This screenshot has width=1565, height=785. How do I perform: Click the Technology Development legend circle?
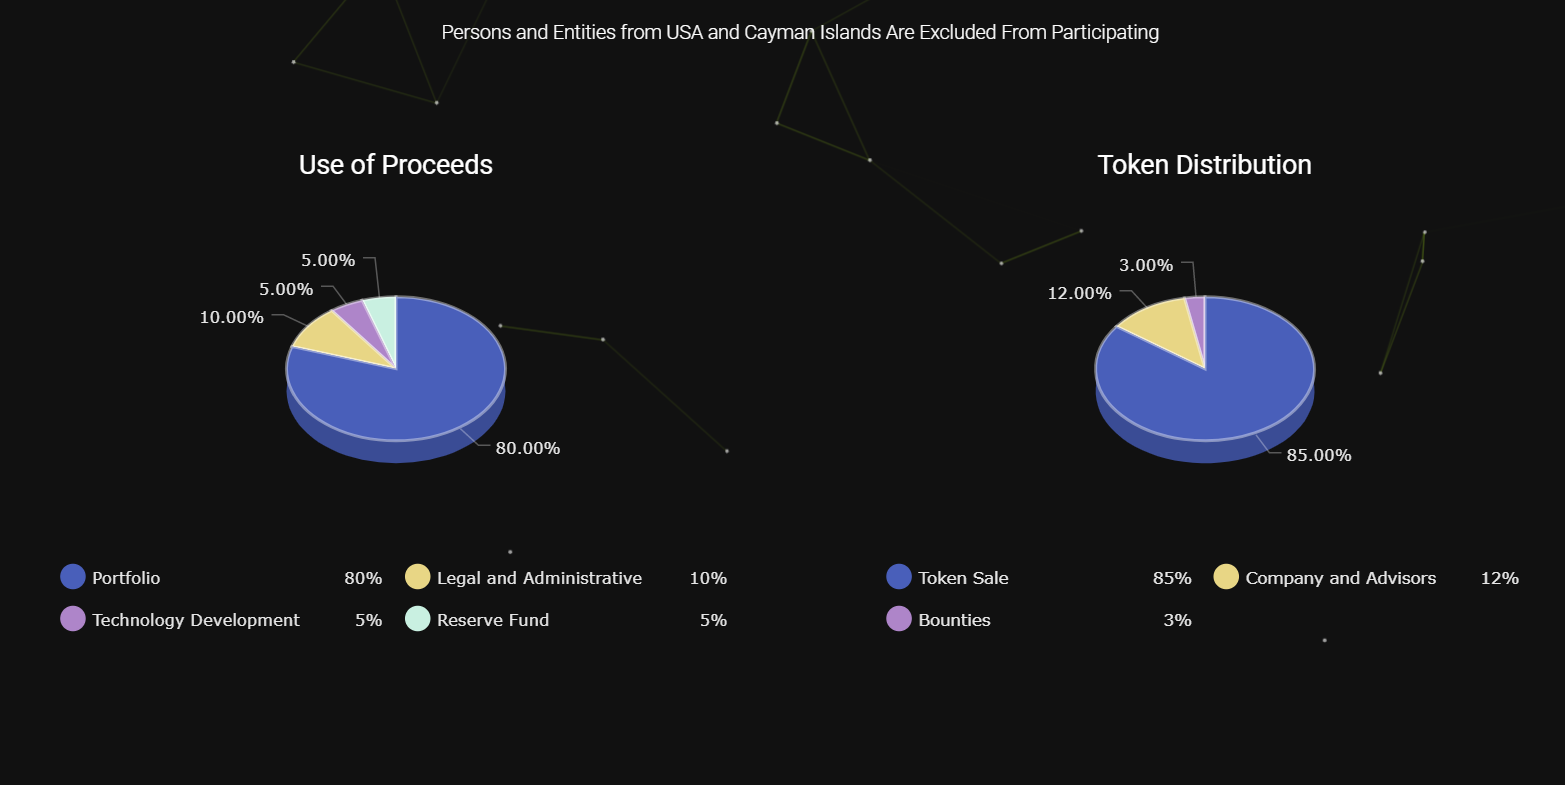point(73,619)
